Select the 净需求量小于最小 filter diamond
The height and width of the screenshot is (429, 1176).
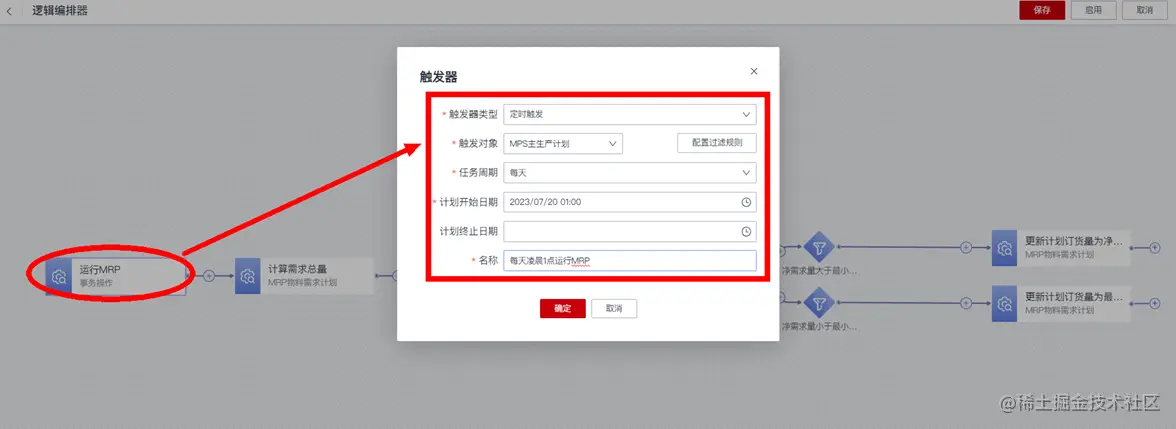pyautogui.click(x=818, y=304)
